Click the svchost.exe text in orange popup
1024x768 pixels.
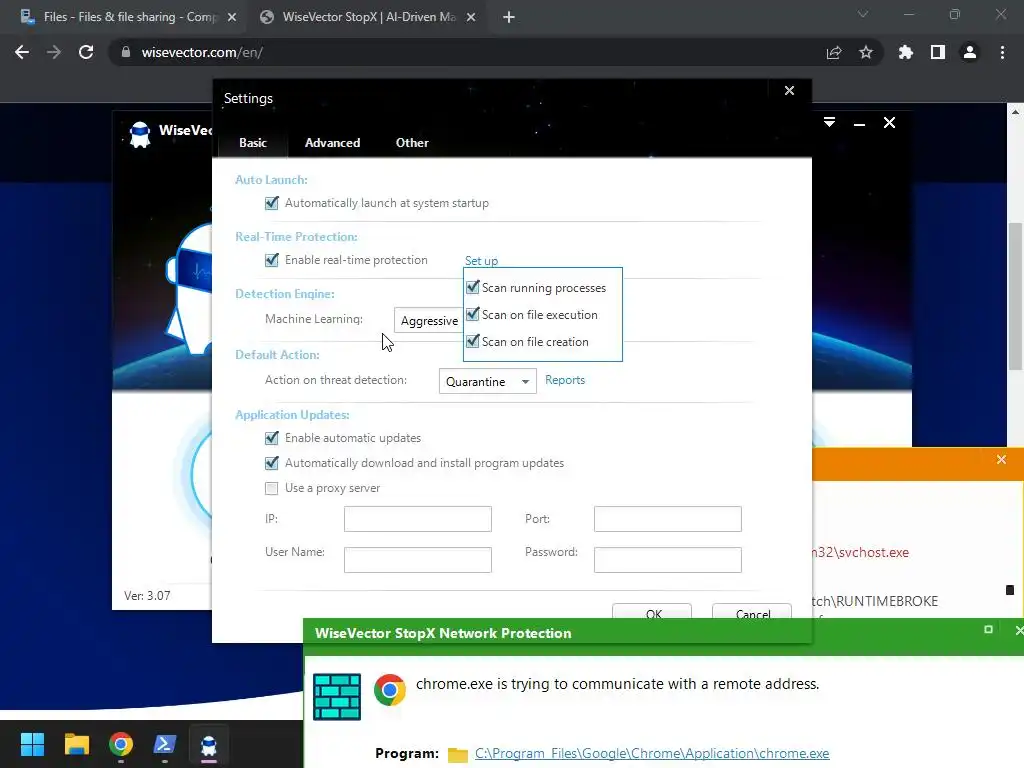pyautogui.click(x=861, y=552)
